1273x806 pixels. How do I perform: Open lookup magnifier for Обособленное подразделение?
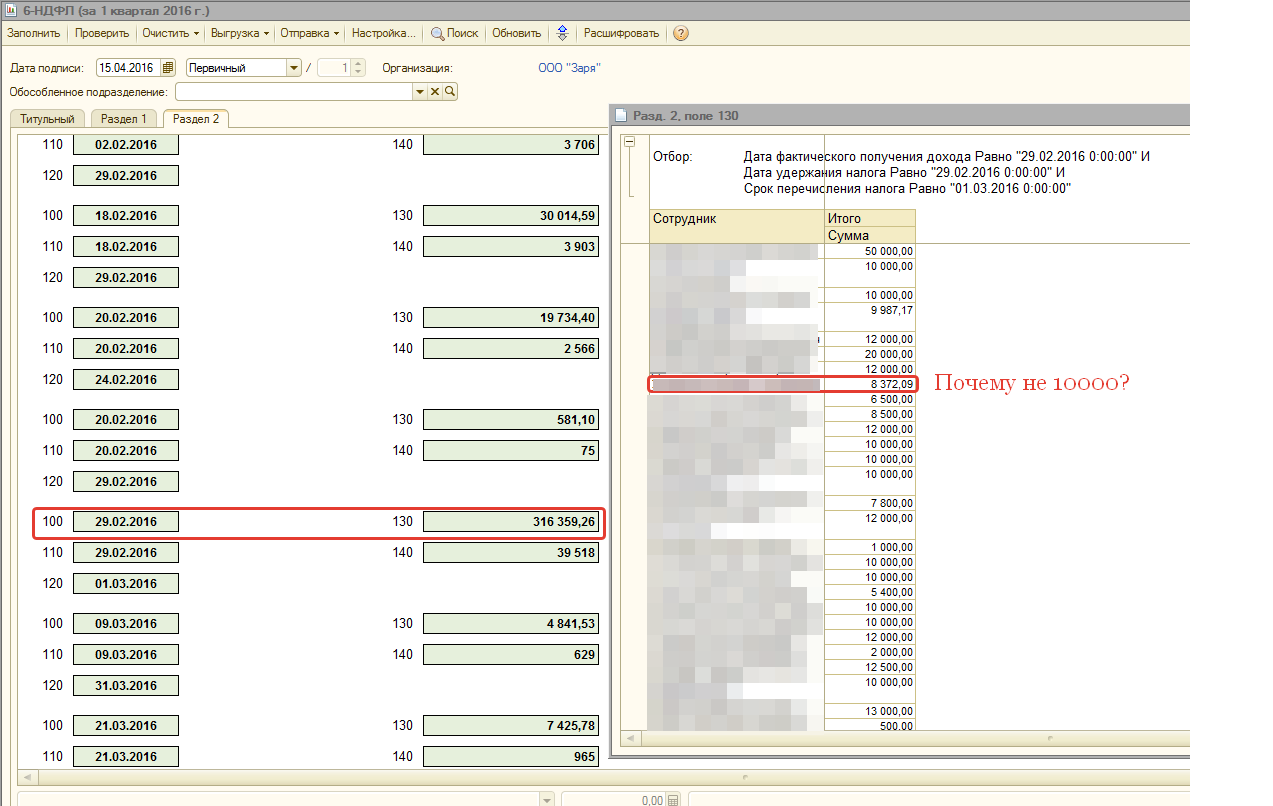(450, 92)
